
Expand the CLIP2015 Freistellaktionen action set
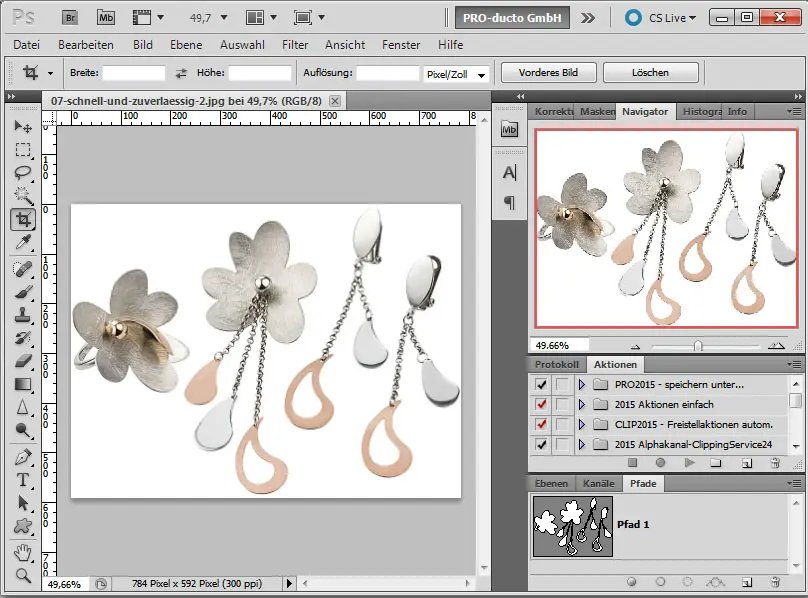tap(582, 424)
